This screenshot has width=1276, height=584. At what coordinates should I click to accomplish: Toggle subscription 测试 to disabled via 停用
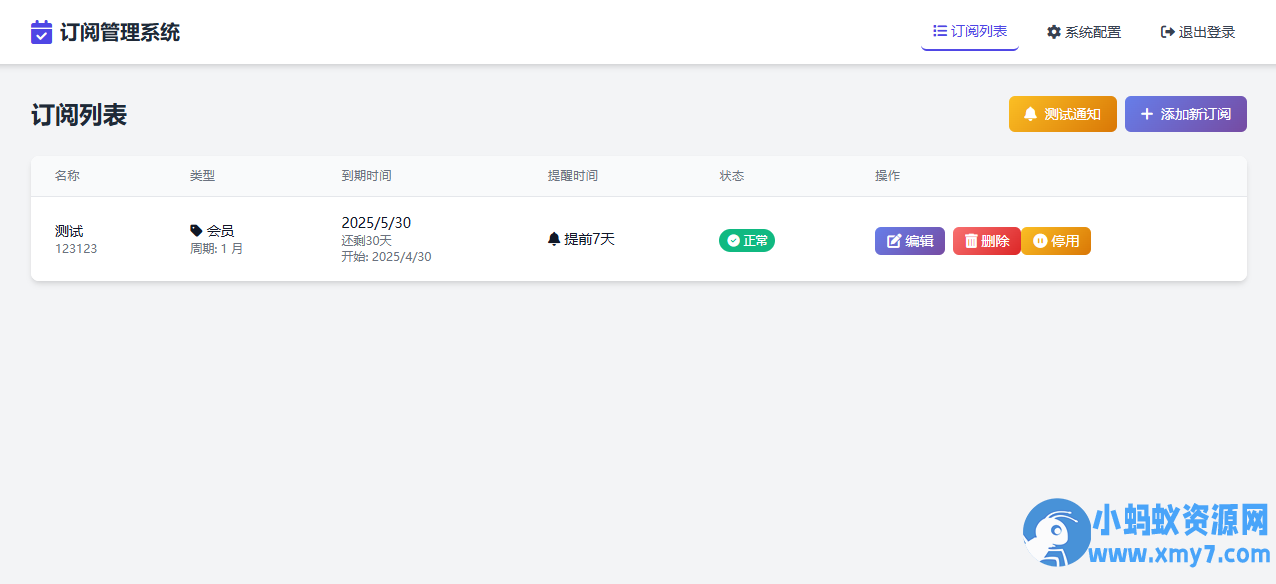(x=1056, y=240)
